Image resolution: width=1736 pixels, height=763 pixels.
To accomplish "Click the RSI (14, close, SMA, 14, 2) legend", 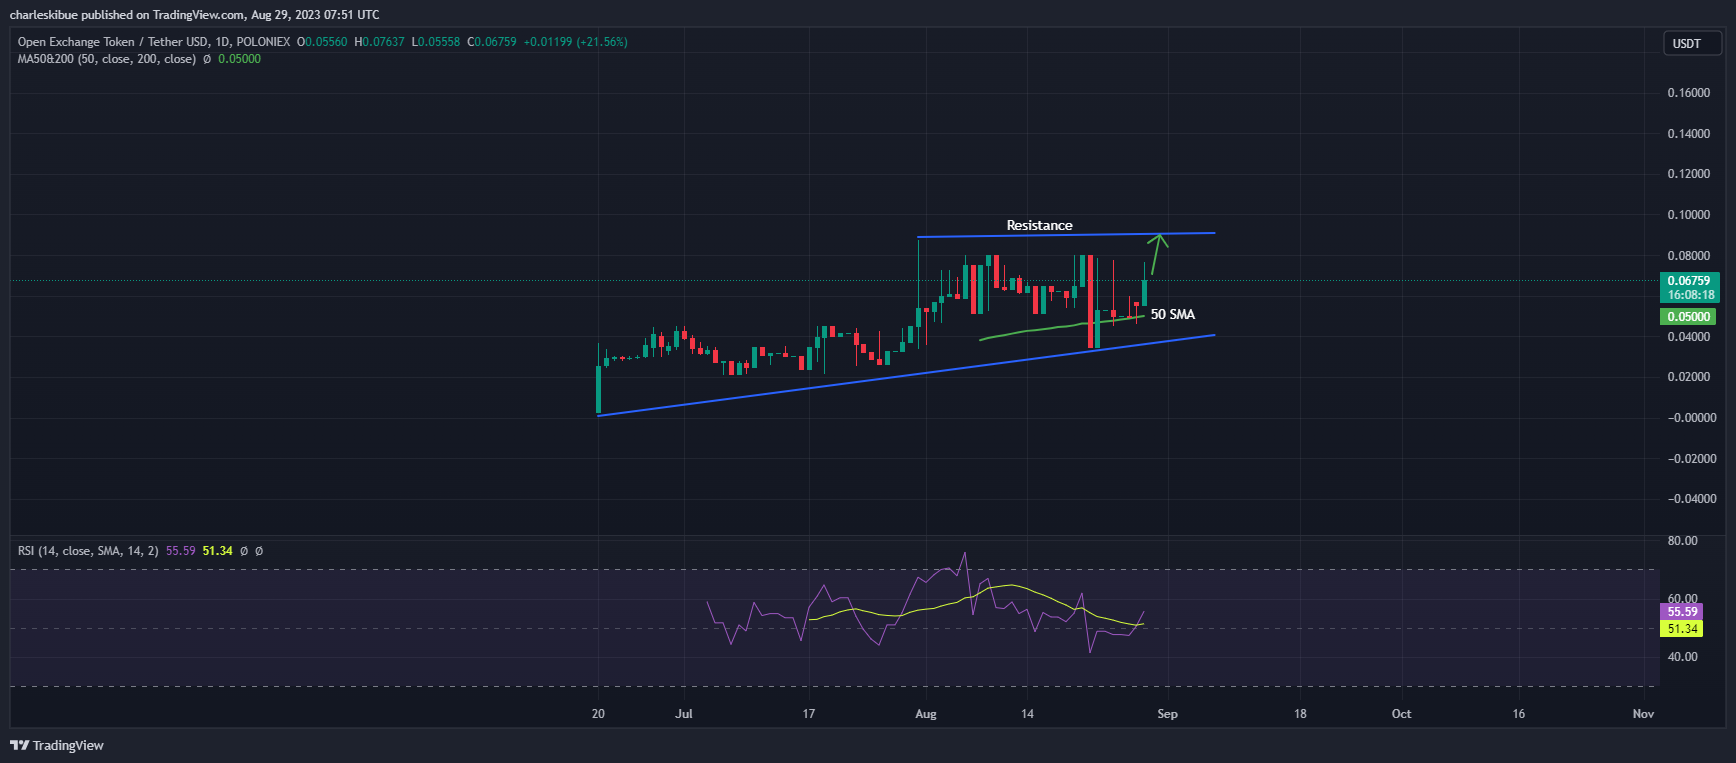I will pyautogui.click(x=88, y=551).
